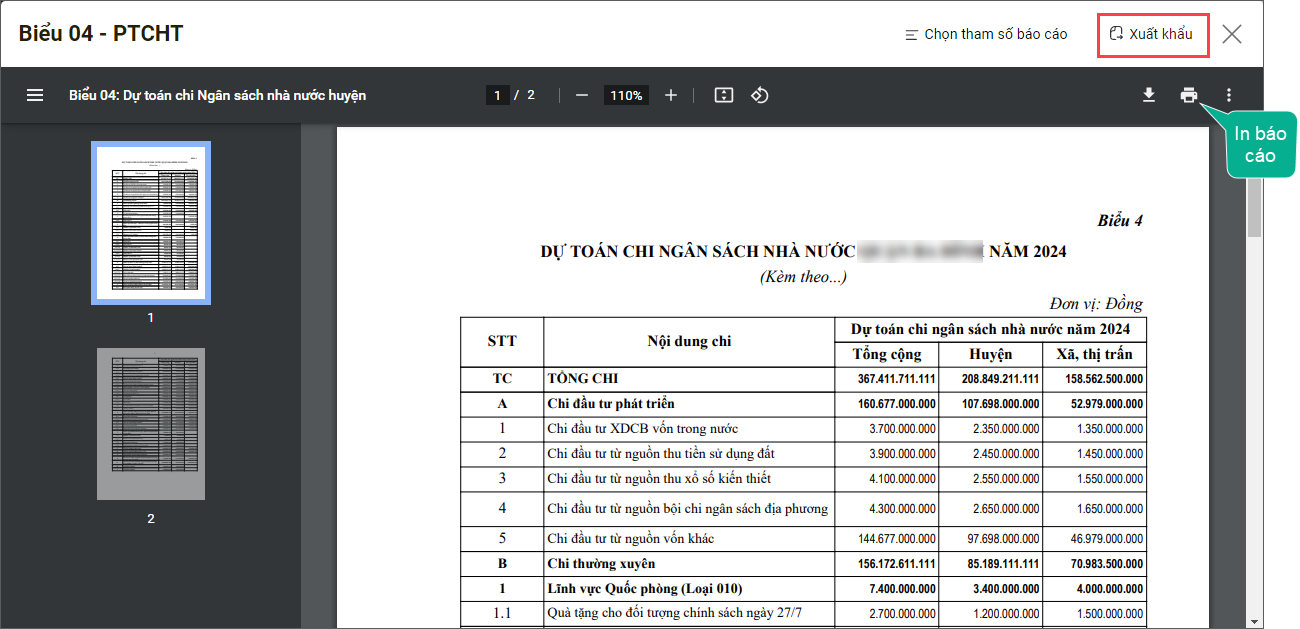Click the In báo cáo tooltip label

tap(1260, 145)
